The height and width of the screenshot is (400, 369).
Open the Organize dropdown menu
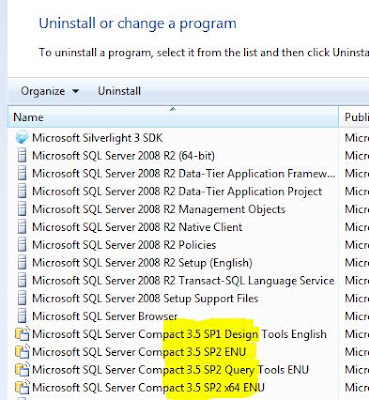(50, 91)
